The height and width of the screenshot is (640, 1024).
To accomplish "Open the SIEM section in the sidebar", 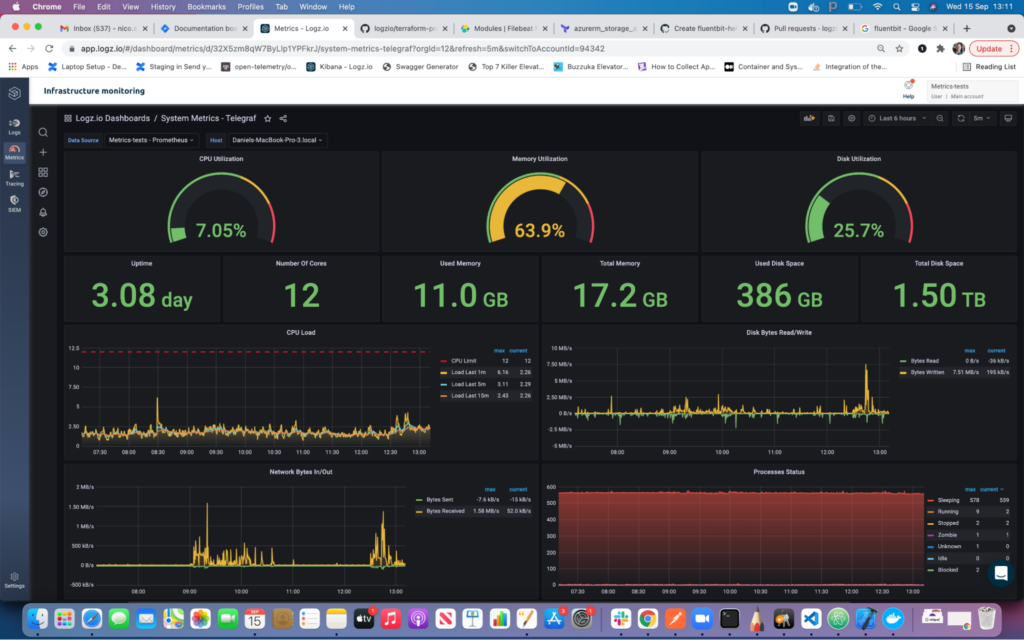I will (13, 205).
